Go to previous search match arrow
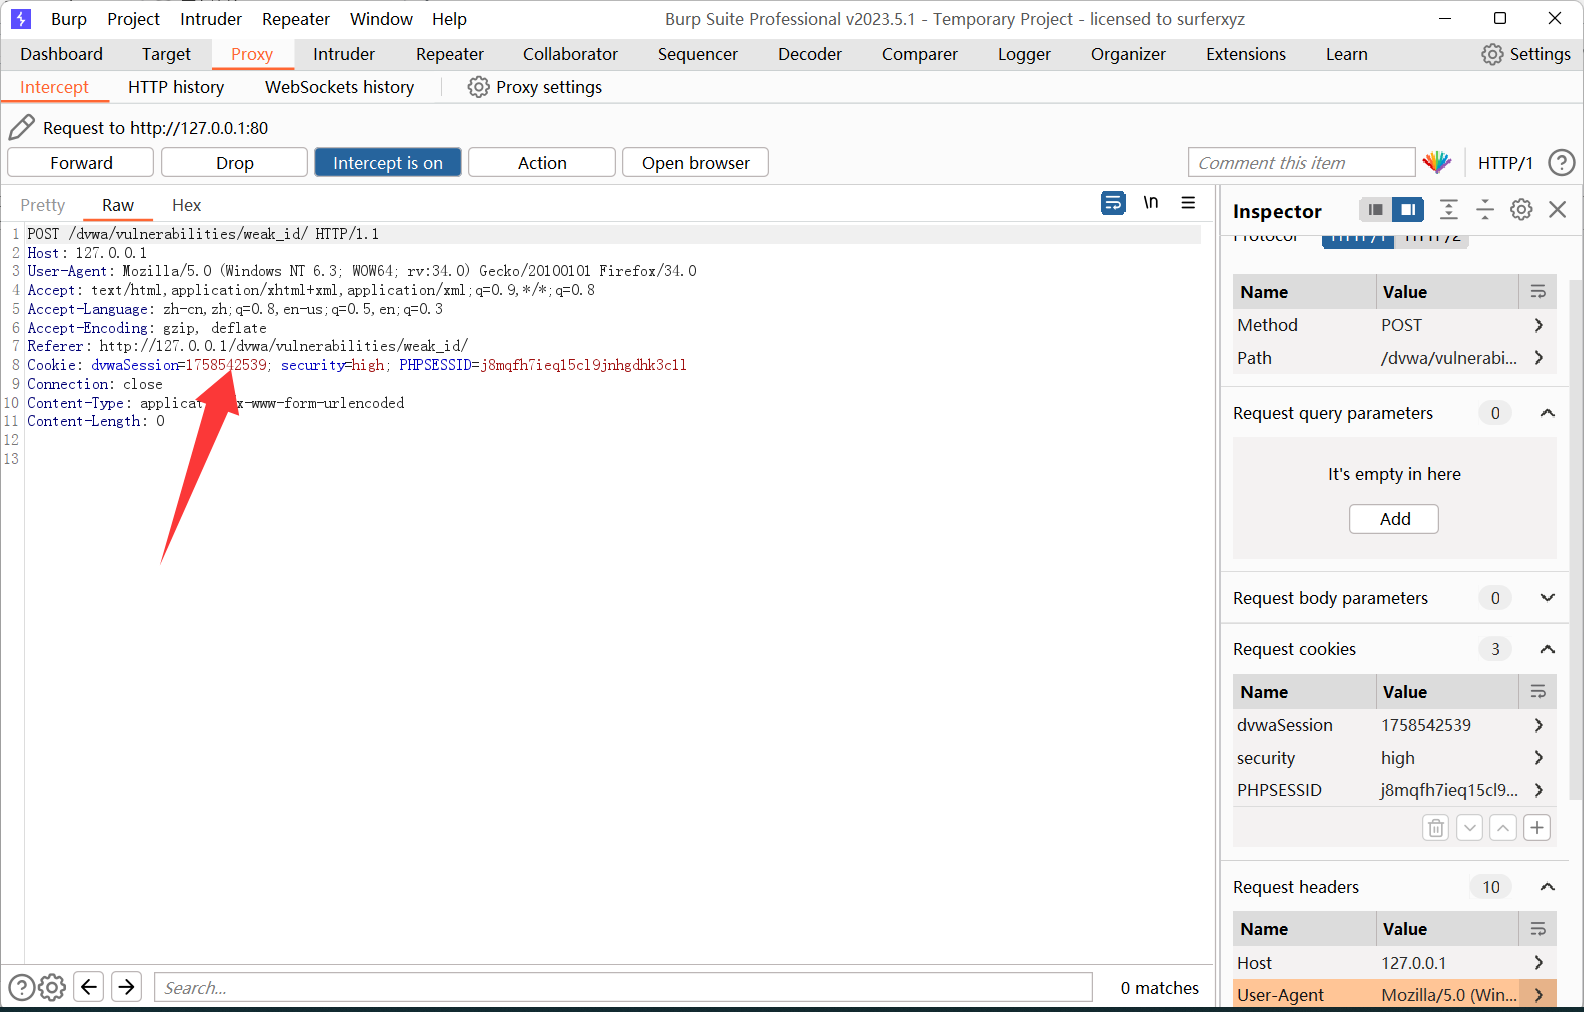Screen dimensions: 1584x1012 pos(89,987)
